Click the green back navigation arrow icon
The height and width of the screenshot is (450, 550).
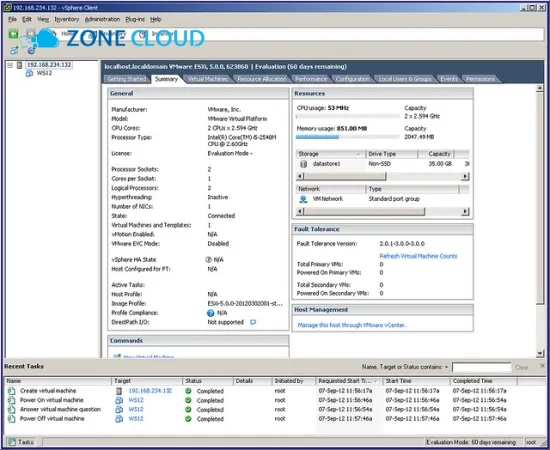tap(13, 34)
